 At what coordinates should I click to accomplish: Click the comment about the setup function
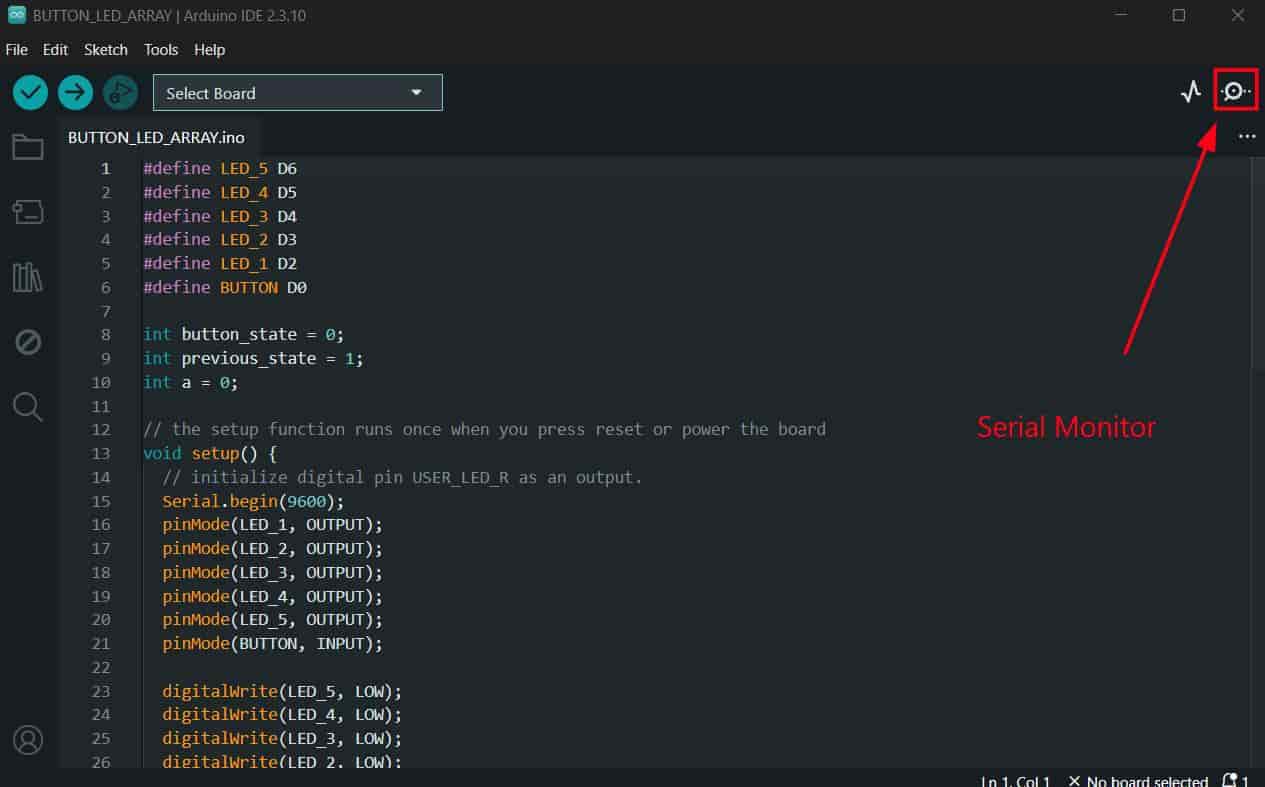484,429
